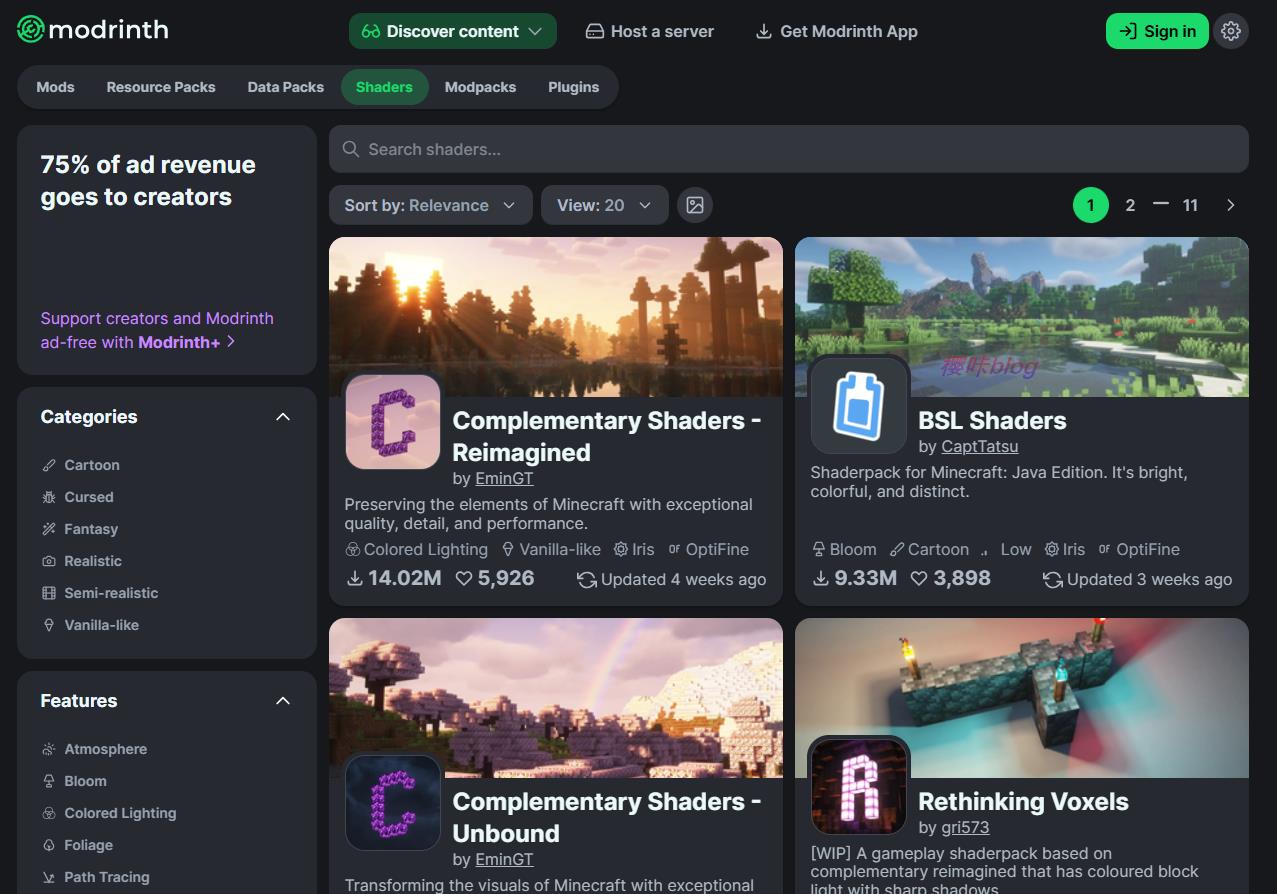This screenshot has height=894, width=1277.
Task: Click the Complementary Shaders Reimagined project icon
Action: [x=393, y=422]
